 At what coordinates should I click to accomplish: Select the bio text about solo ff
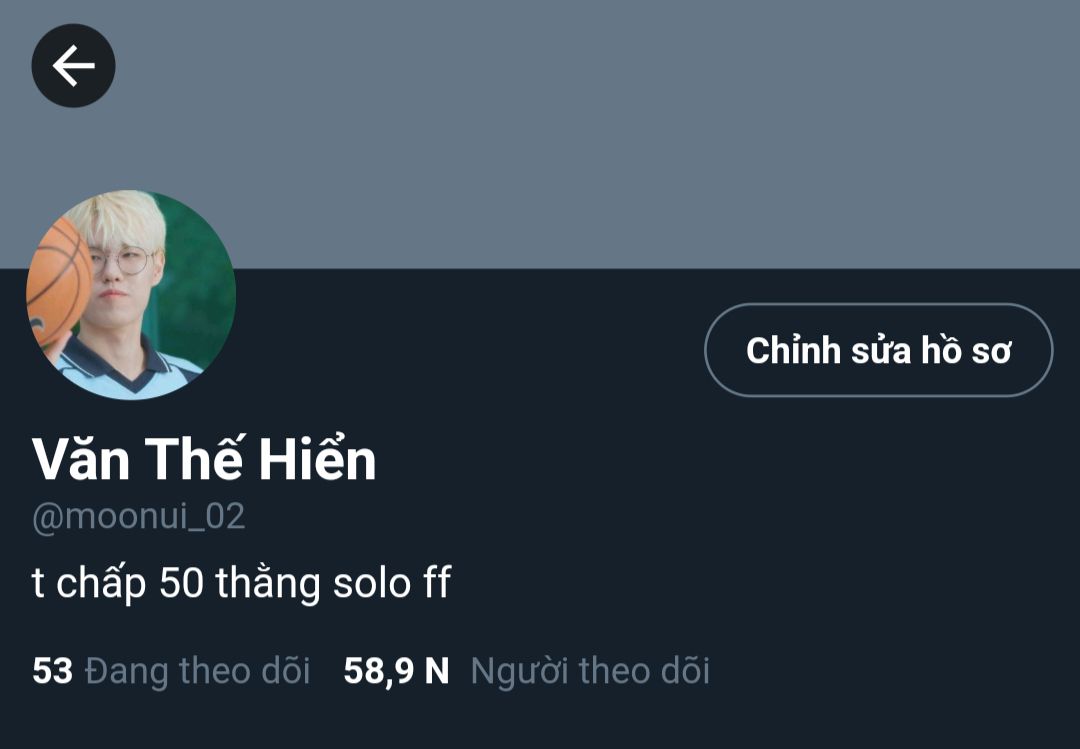click(x=241, y=583)
